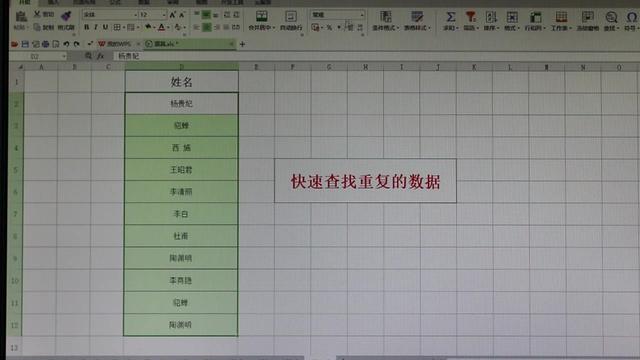This screenshot has width=640, height=360.
Task: Click the fill color bucket icon
Action: 148,27
